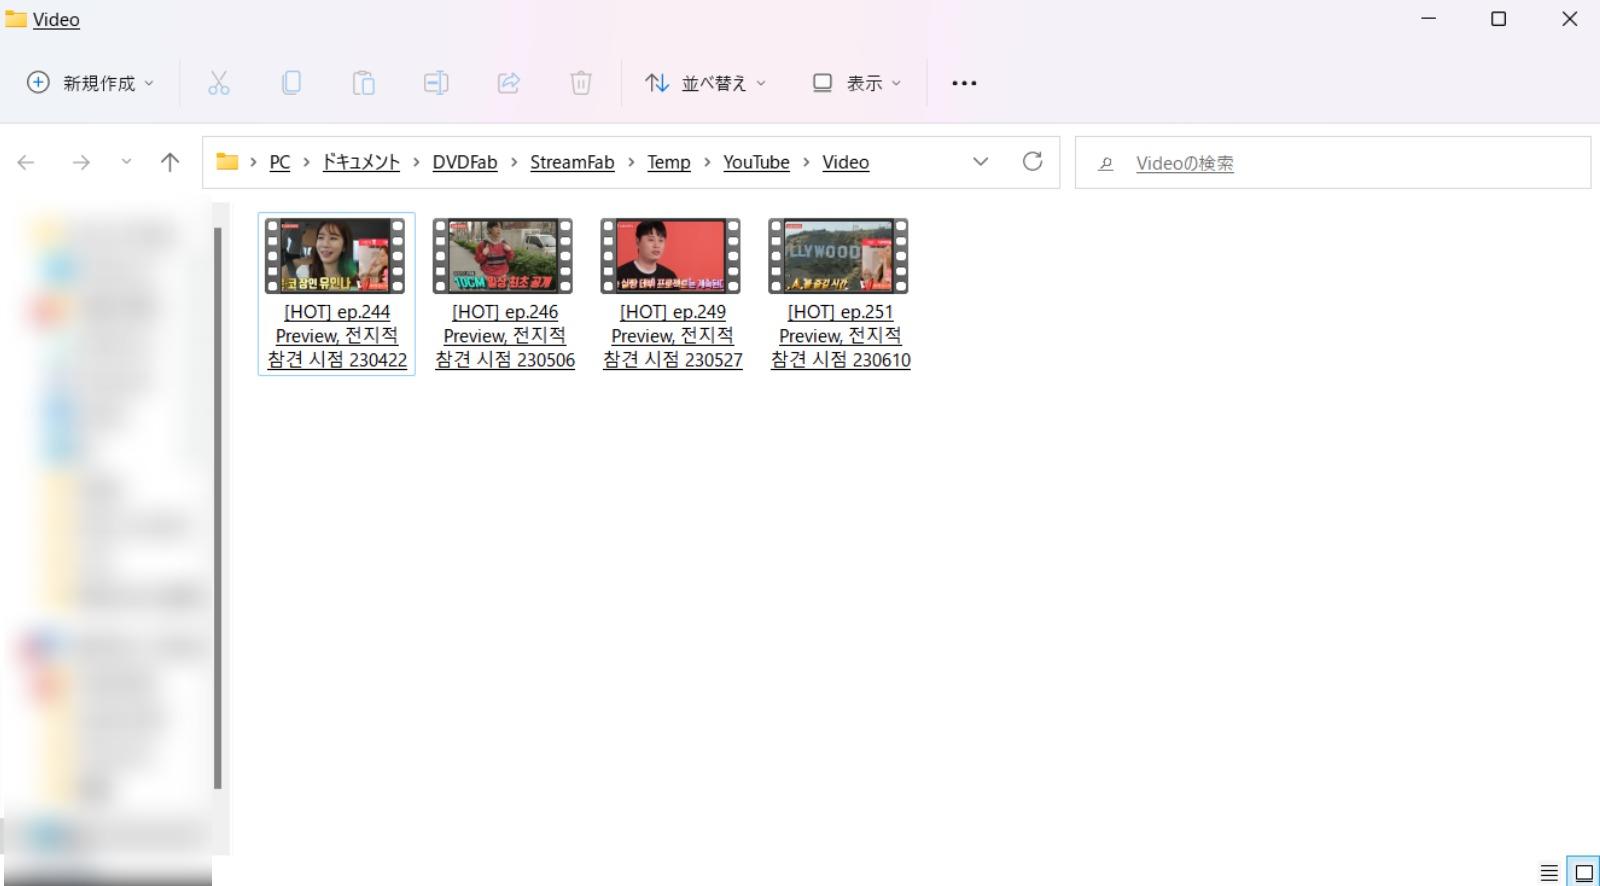This screenshot has height=886, width=1600.
Task: Select the ep.249 video thumbnail
Action: [x=671, y=256]
